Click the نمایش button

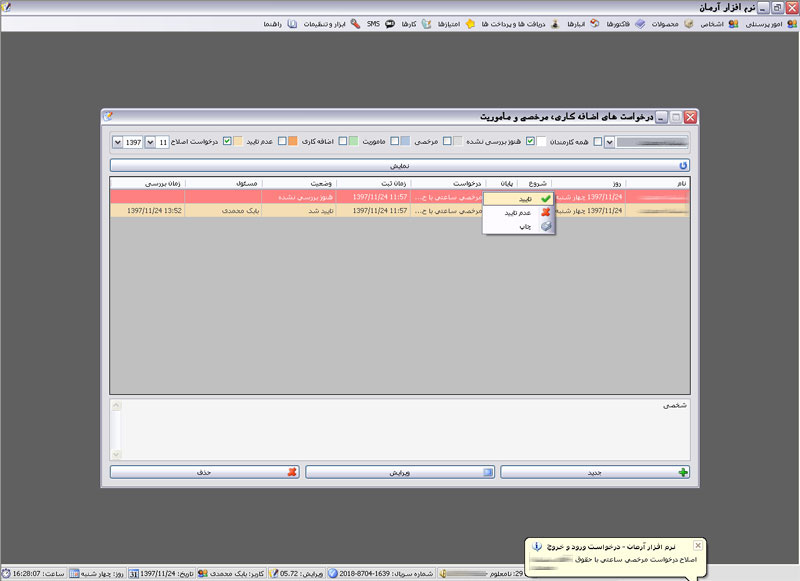pyautogui.click(x=399, y=165)
